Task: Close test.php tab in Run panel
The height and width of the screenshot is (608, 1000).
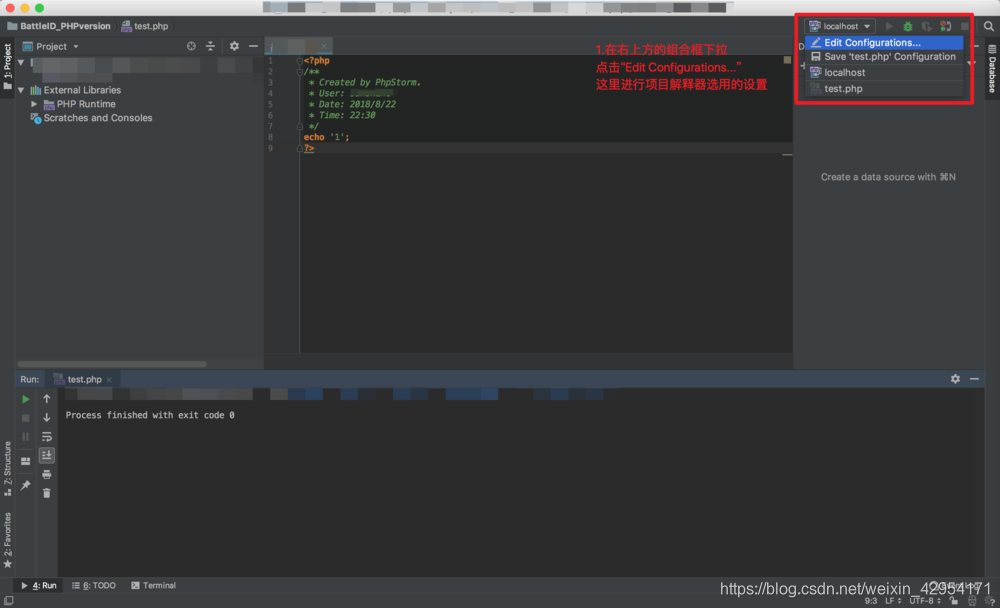Action: tap(109, 380)
